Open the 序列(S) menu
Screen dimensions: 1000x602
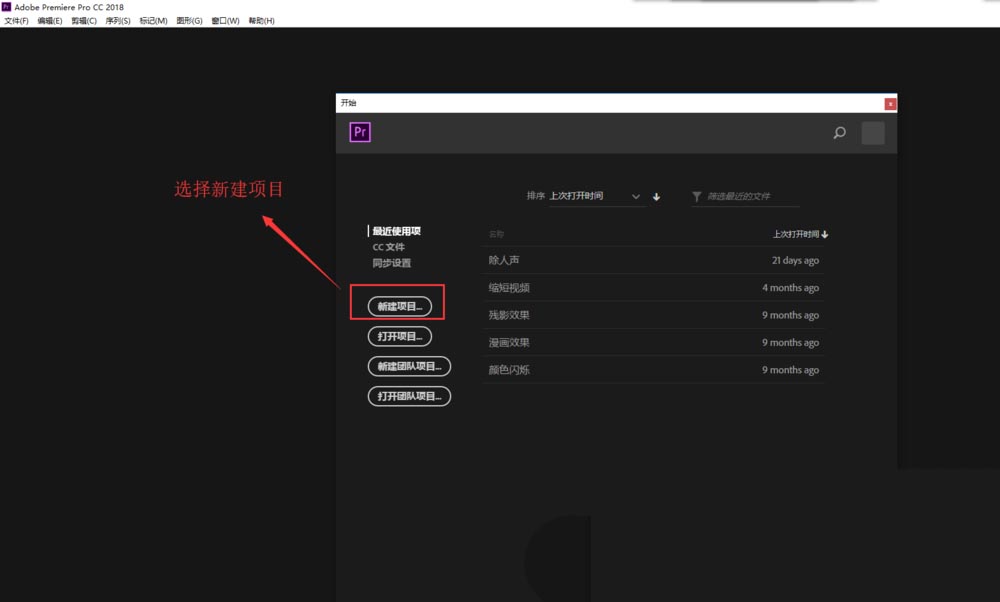pyautogui.click(x=118, y=21)
